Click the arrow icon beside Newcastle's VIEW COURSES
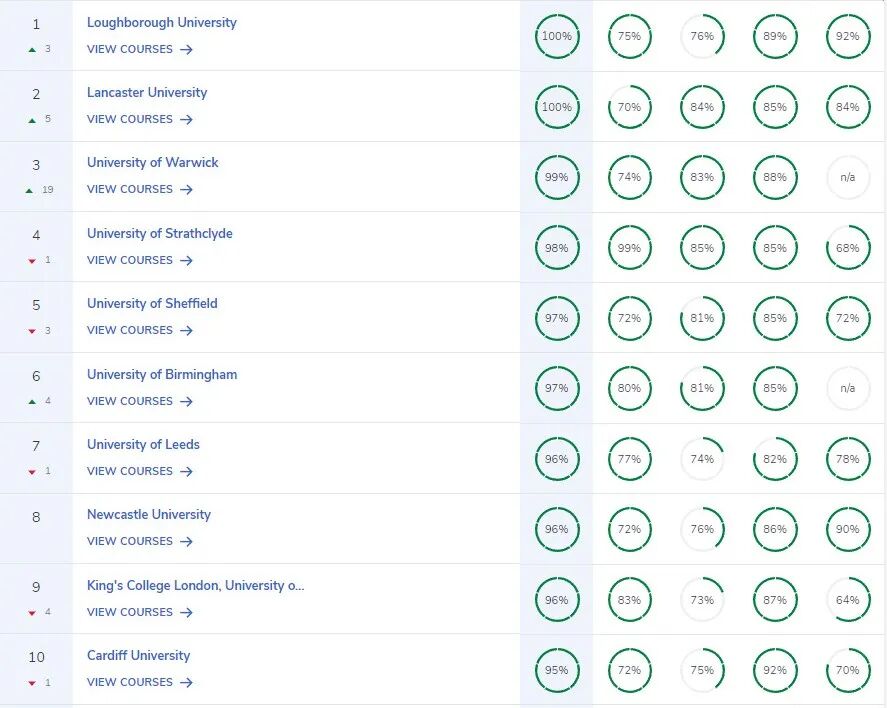Viewport: 887px width, 708px height. 187,542
